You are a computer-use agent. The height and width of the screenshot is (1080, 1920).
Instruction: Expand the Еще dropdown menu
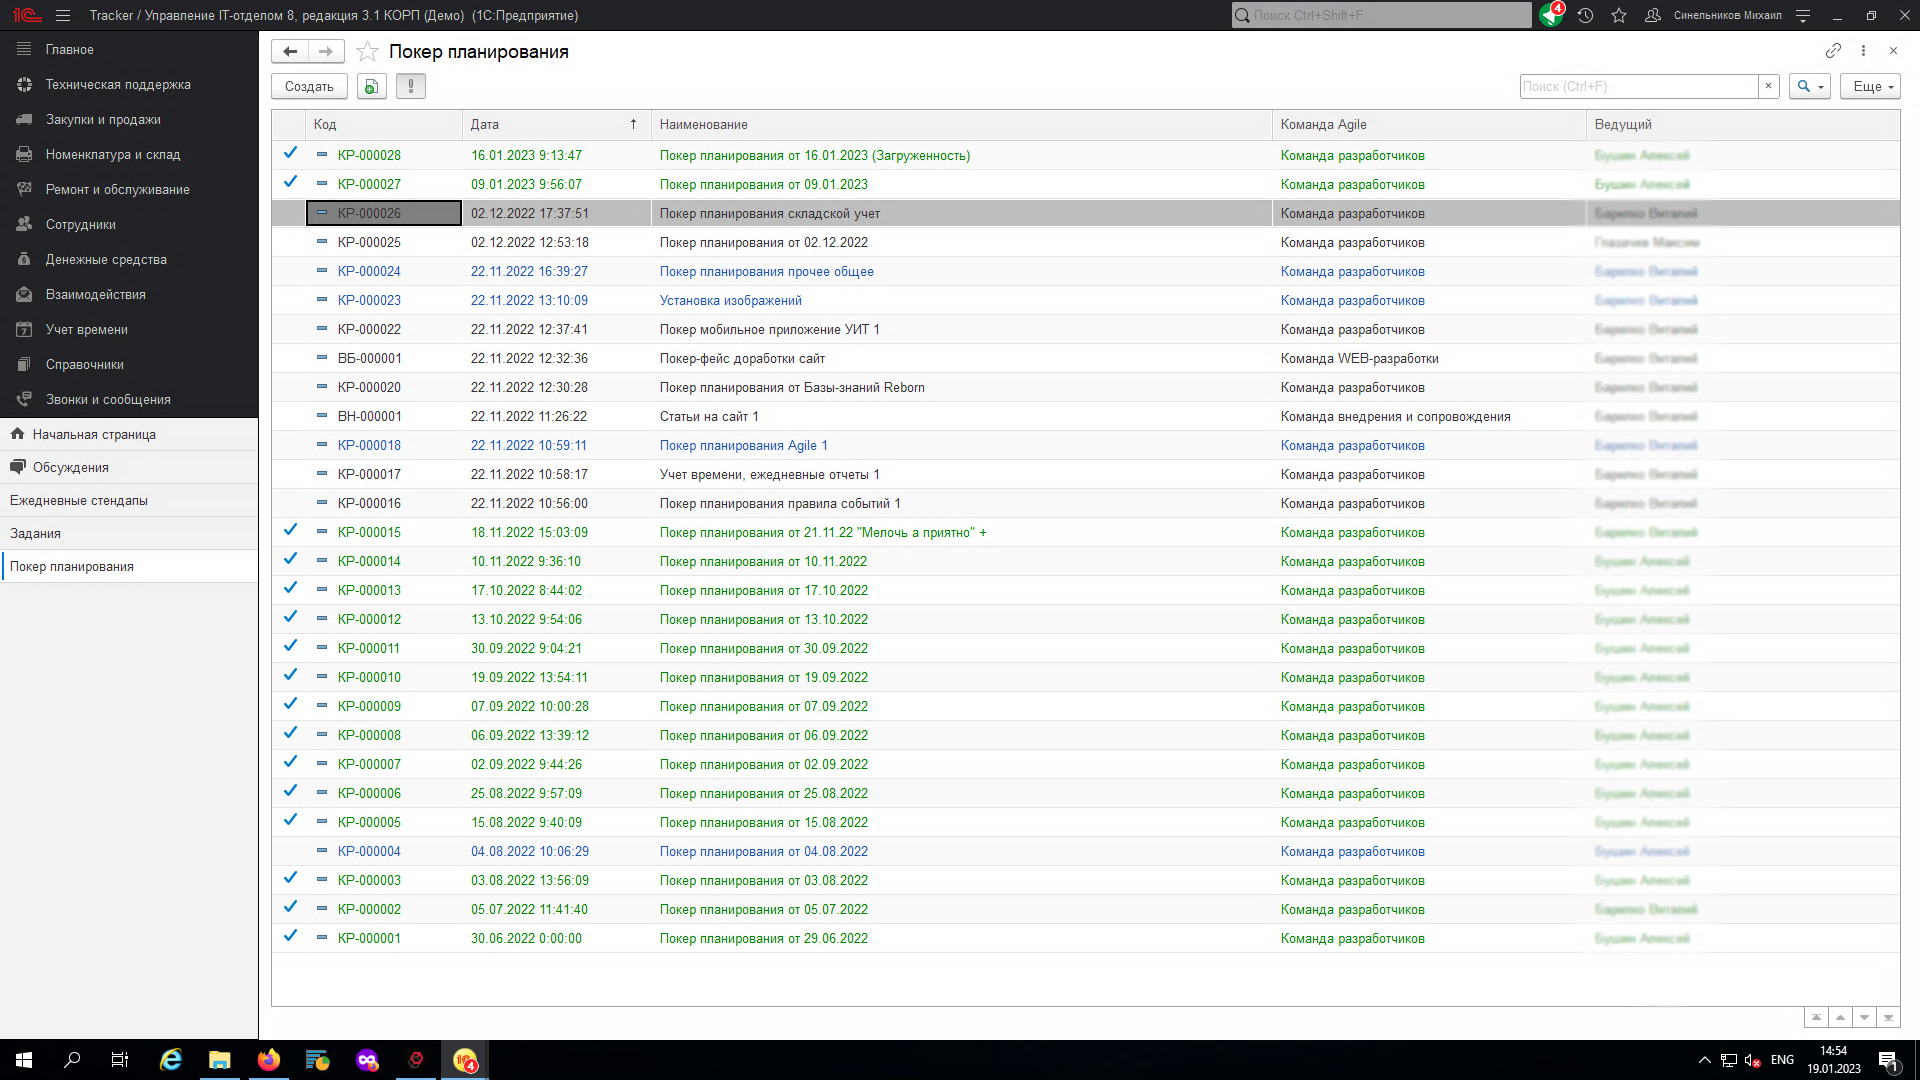pos(1872,87)
